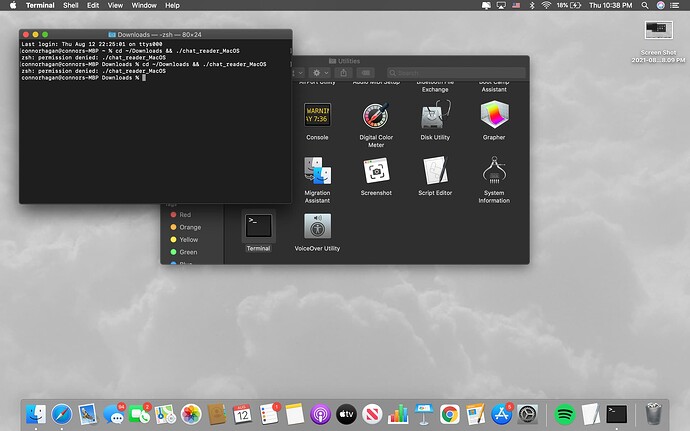This screenshot has width=690, height=431.
Task: Open Apple TV from Dock
Action: pyautogui.click(x=346, y=414)
